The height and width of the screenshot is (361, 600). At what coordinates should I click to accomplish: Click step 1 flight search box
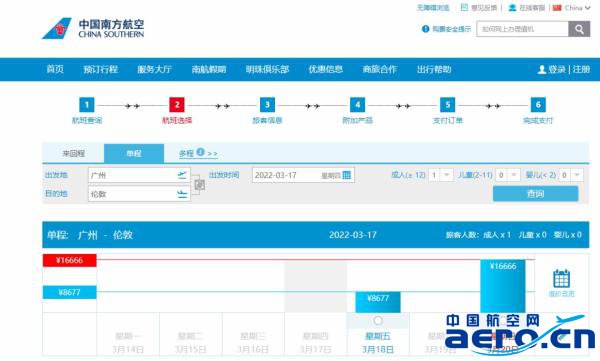pos(87,105)
